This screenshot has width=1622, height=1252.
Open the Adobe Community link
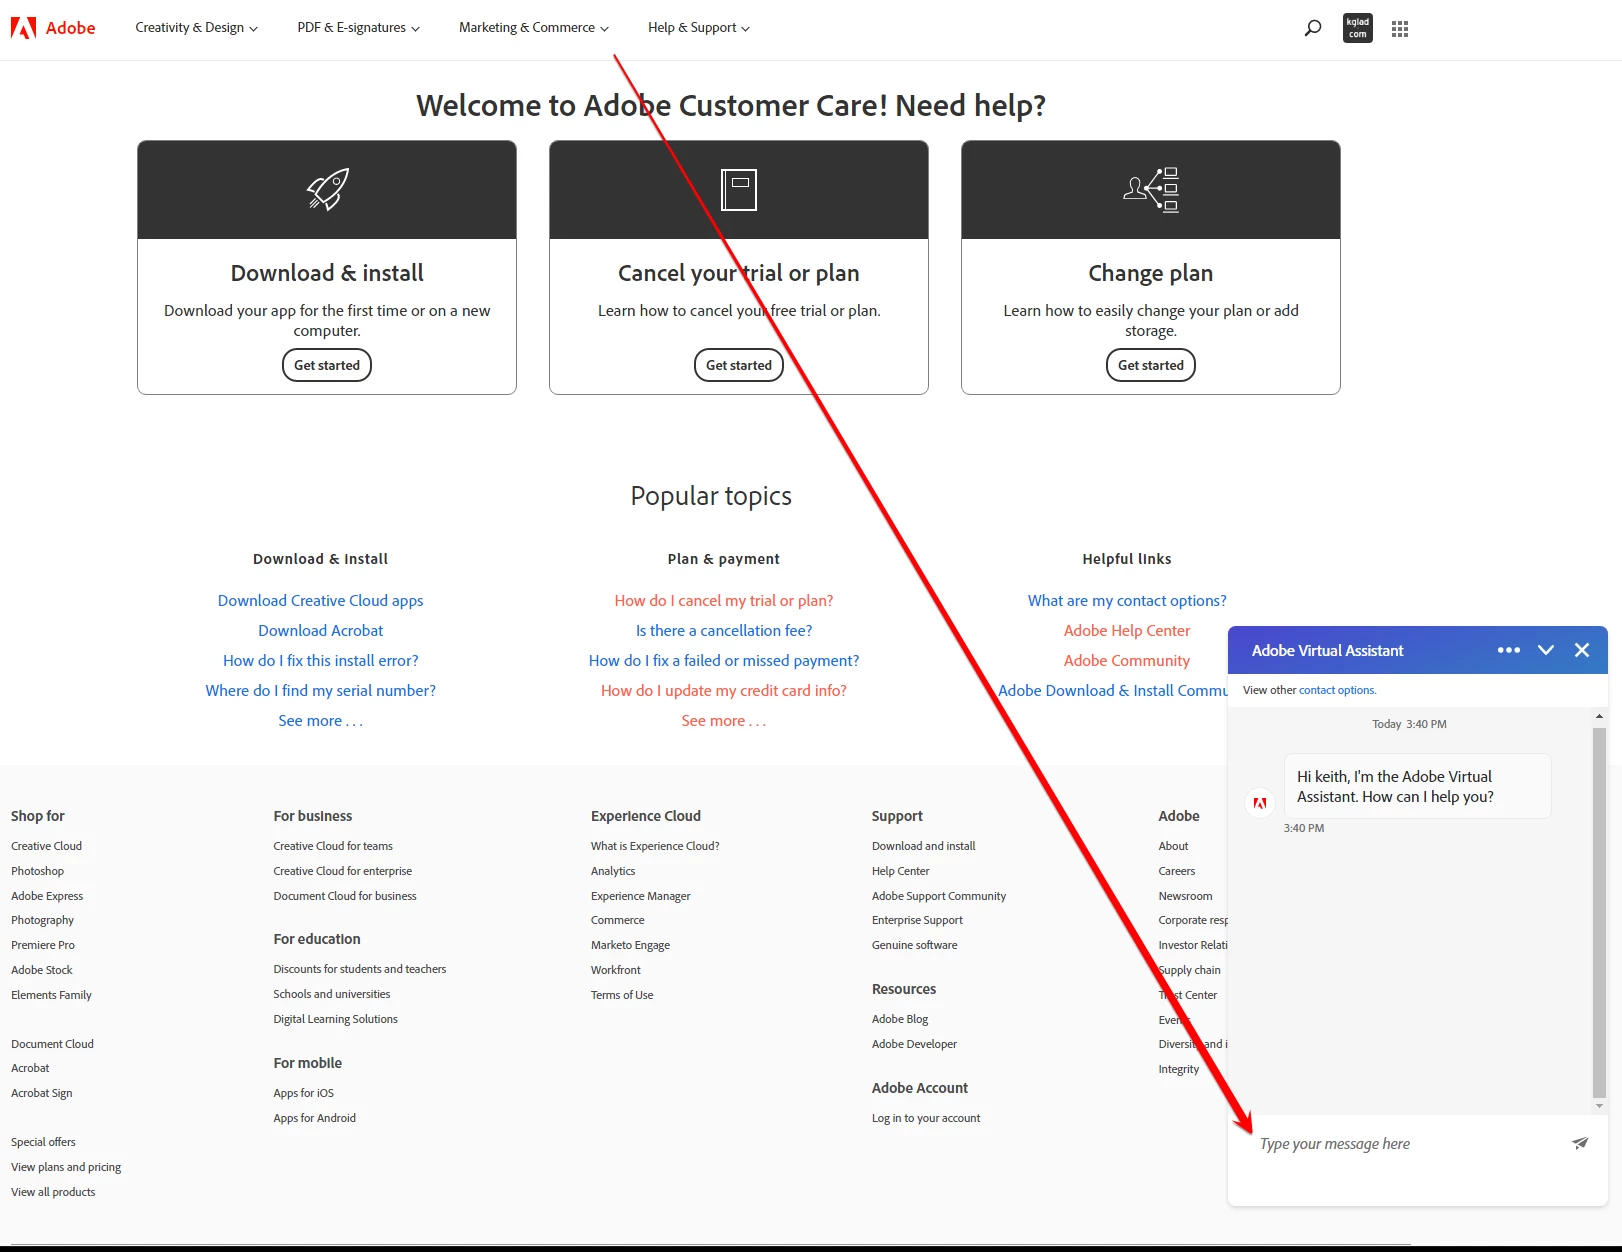[1127, 661]
